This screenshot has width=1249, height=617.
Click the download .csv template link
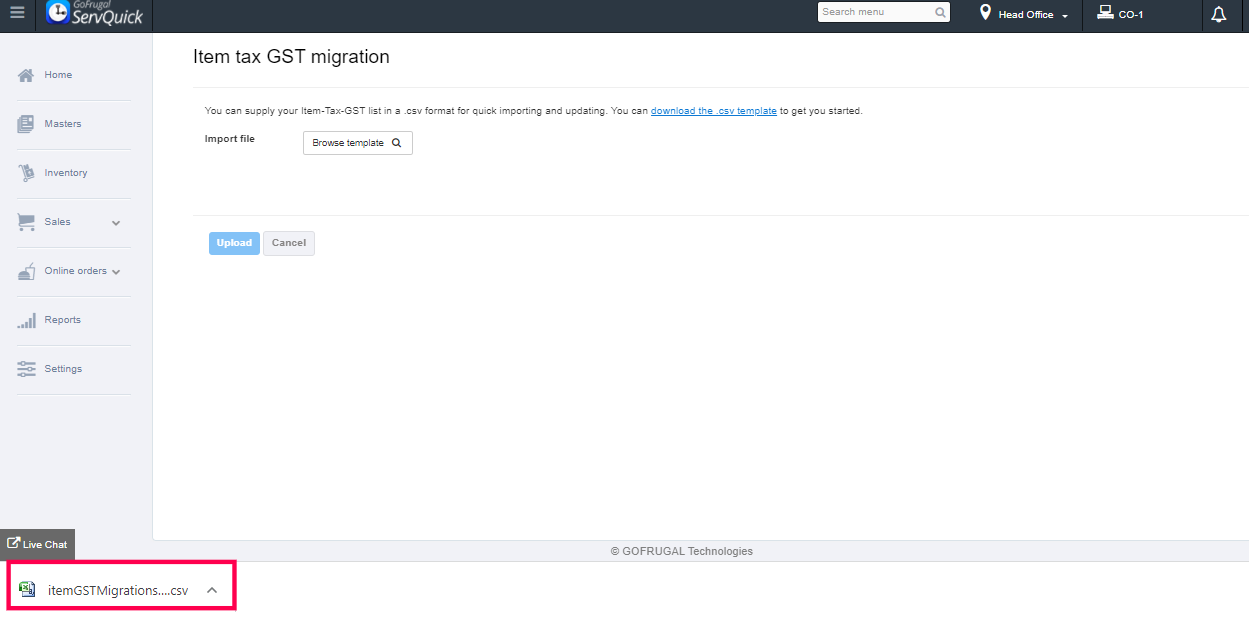click(x=713, y=111)
